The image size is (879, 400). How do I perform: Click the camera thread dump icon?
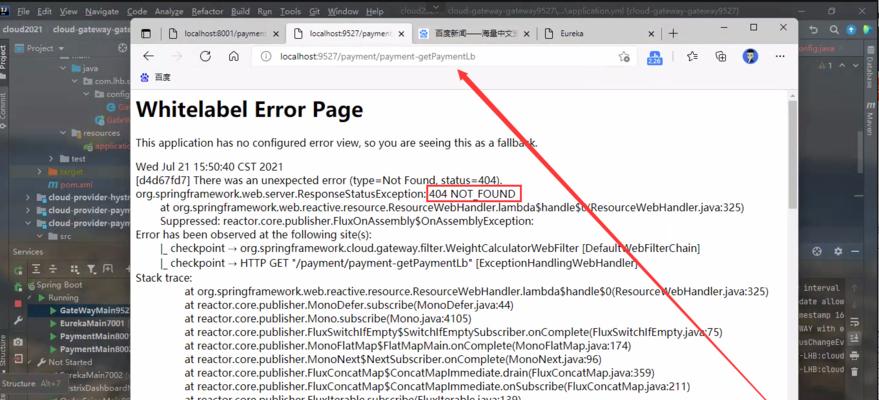(18, 342)
